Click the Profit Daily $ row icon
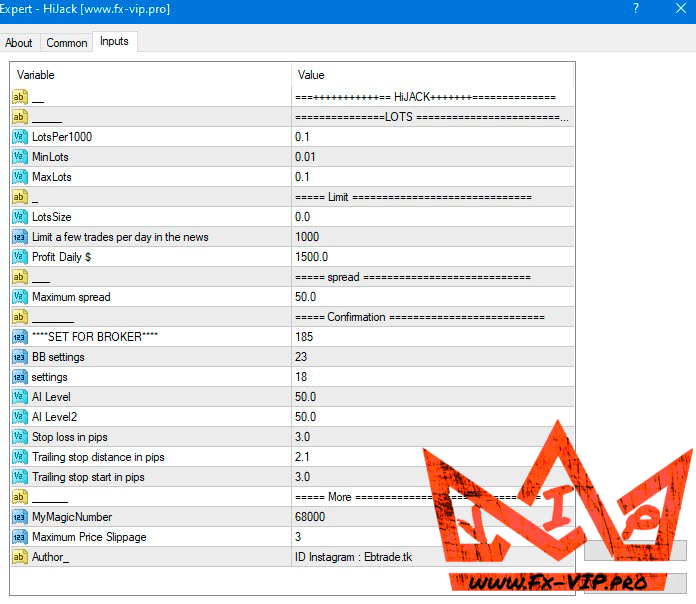Viewport: 696px width, 604px height. [x=20, y=257]
